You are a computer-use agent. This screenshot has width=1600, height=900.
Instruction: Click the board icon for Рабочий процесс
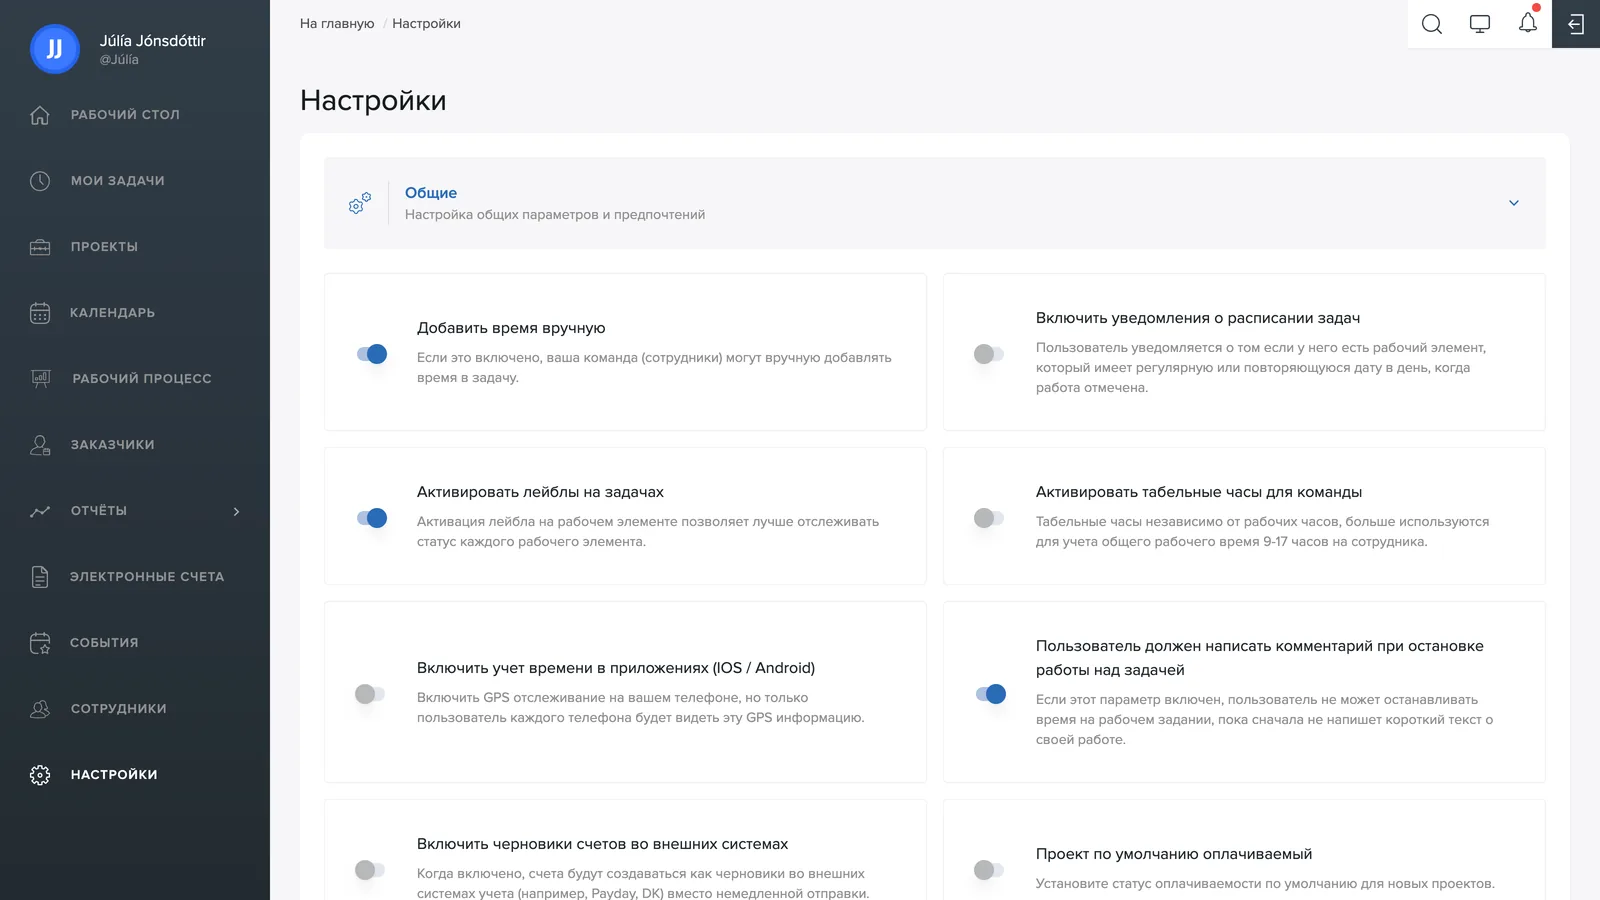[41, 379]
